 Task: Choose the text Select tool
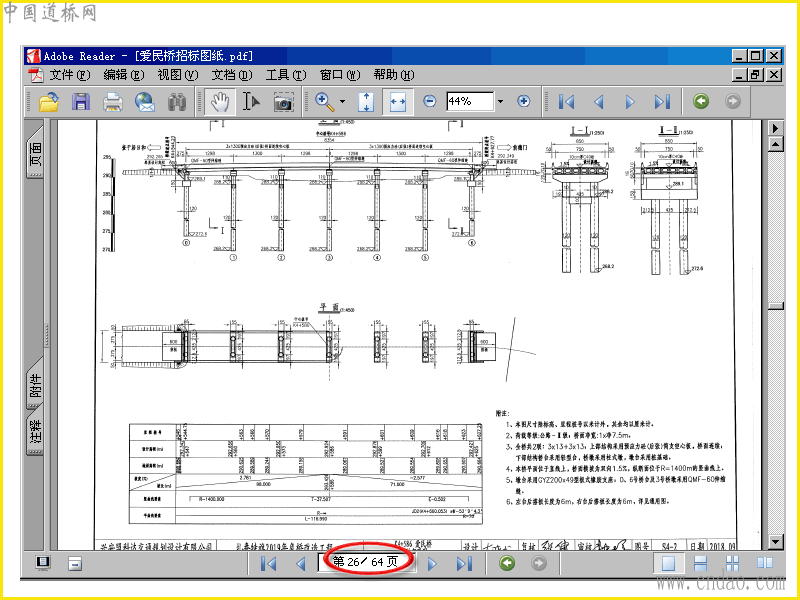click(x=251, y=102)
